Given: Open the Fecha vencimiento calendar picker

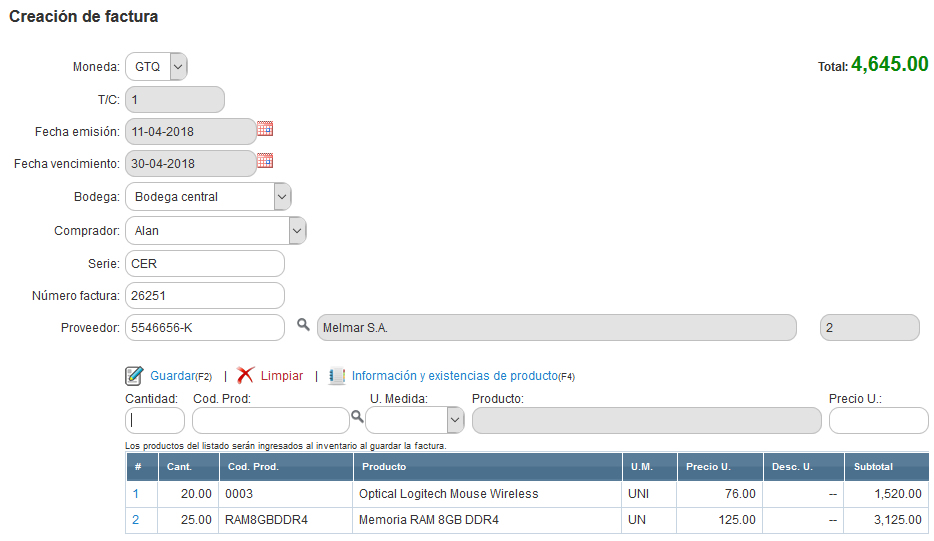Looking at the screenshot, I should point(265,161).
